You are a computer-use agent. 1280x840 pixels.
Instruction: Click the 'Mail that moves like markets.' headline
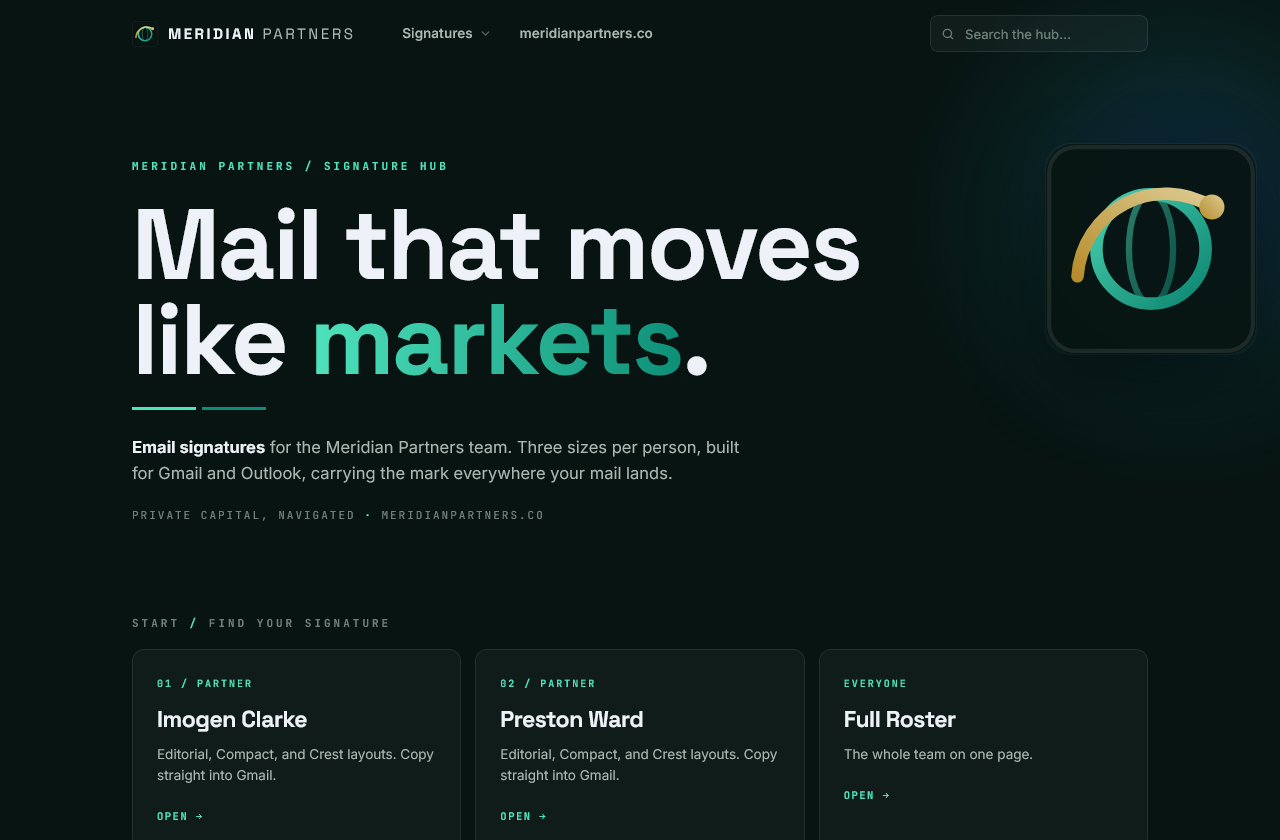click(496, 291)
